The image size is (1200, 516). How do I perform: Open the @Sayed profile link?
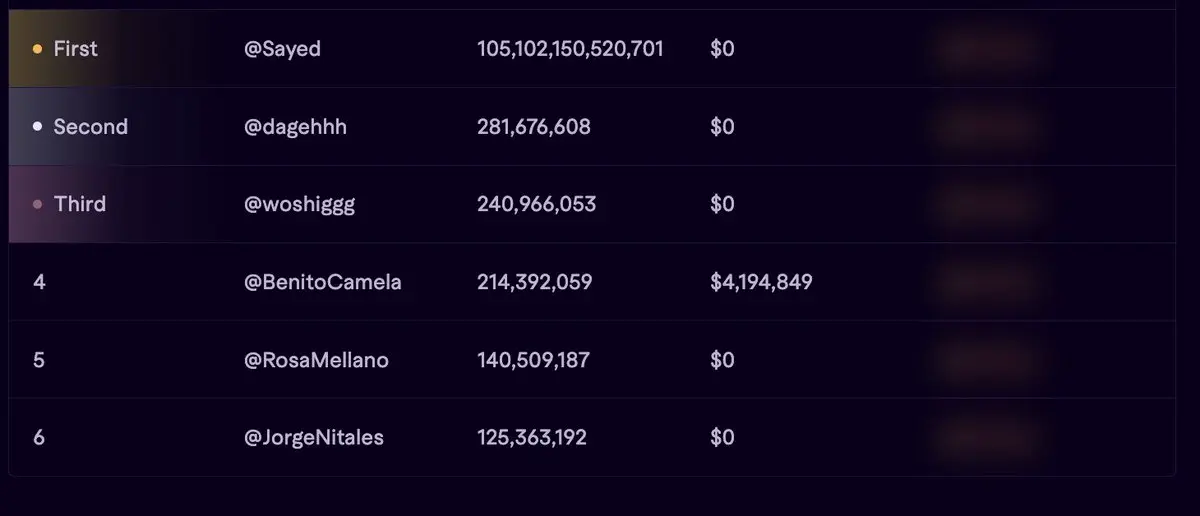(x=282, y=48)
